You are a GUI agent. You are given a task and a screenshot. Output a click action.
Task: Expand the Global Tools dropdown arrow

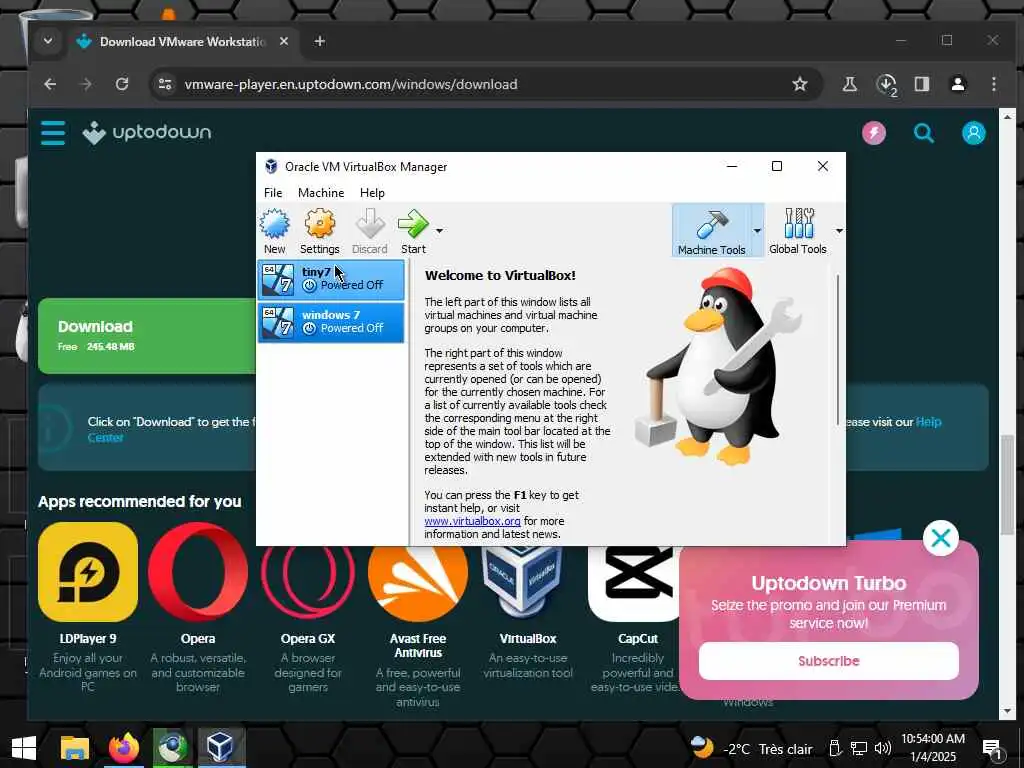point(839,231)
